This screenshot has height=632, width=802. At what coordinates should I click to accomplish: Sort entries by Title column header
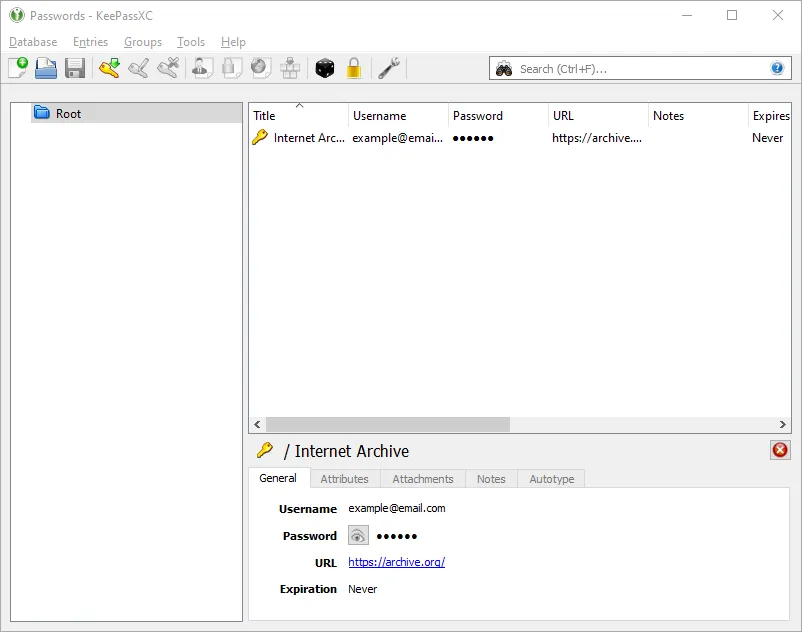coord(299,116)
